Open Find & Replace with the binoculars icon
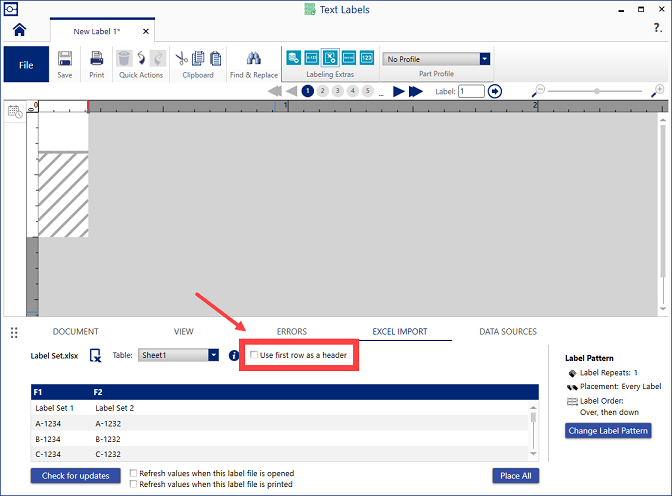This screenshot has height=496, width=672. [x=254, y=61]
